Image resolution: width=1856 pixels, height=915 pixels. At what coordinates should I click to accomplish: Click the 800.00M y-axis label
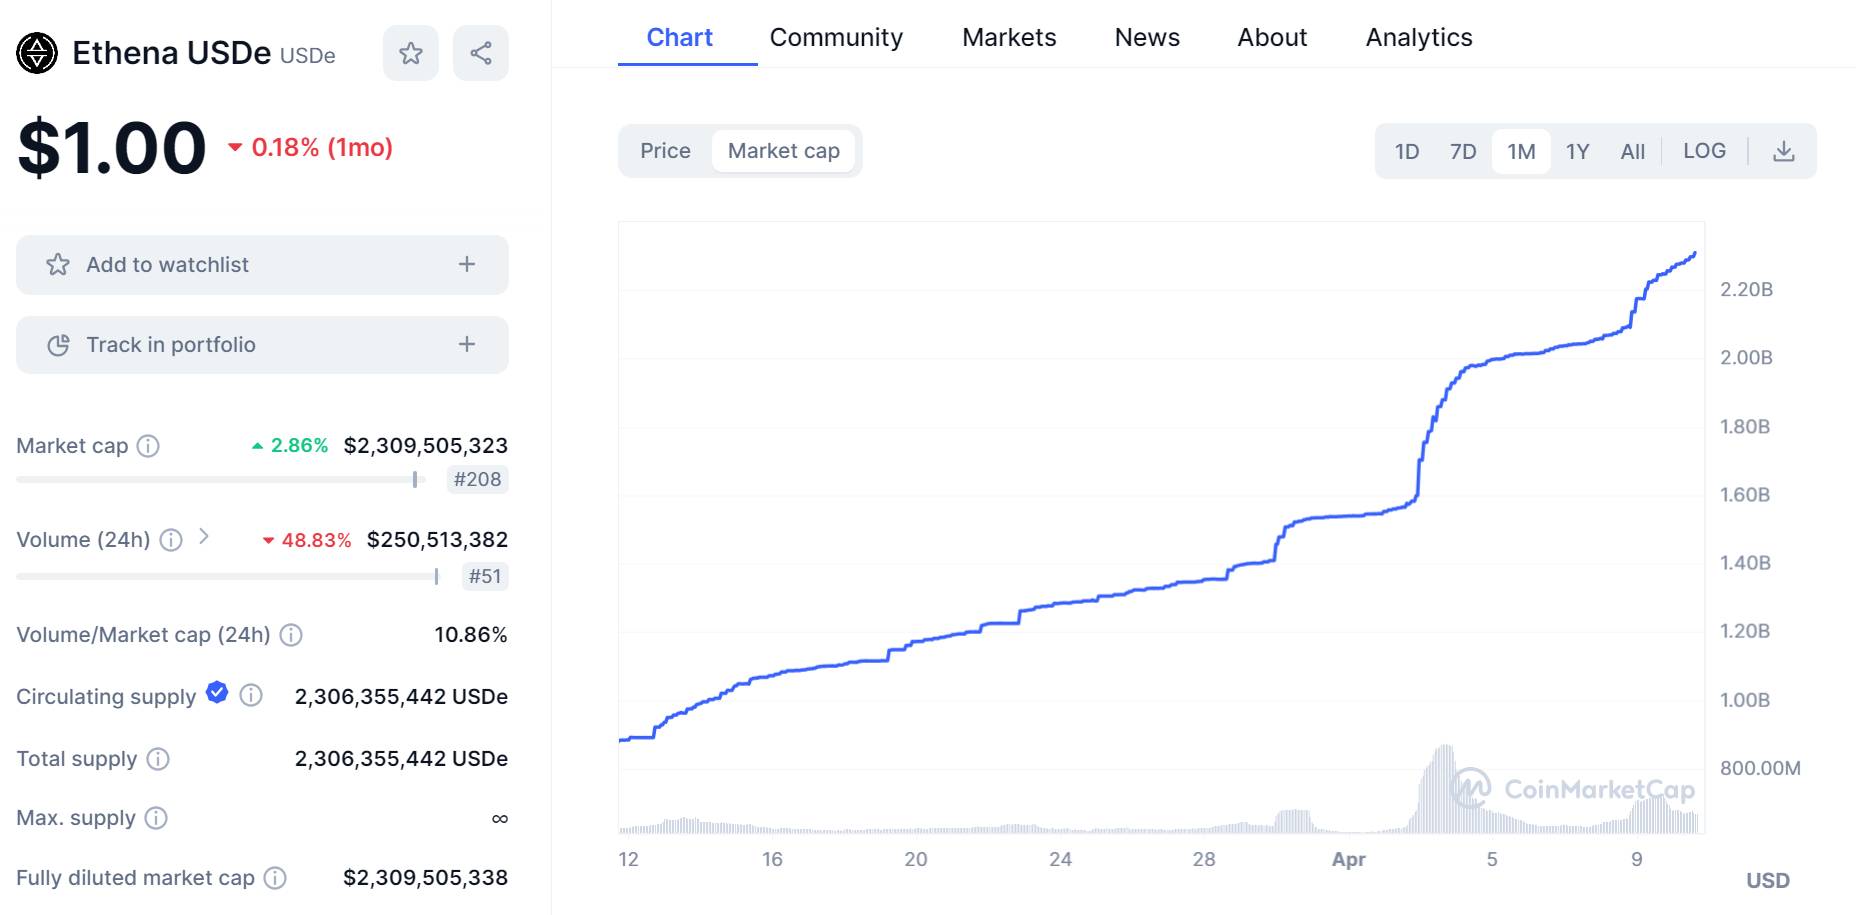[x=1760, y=769]
